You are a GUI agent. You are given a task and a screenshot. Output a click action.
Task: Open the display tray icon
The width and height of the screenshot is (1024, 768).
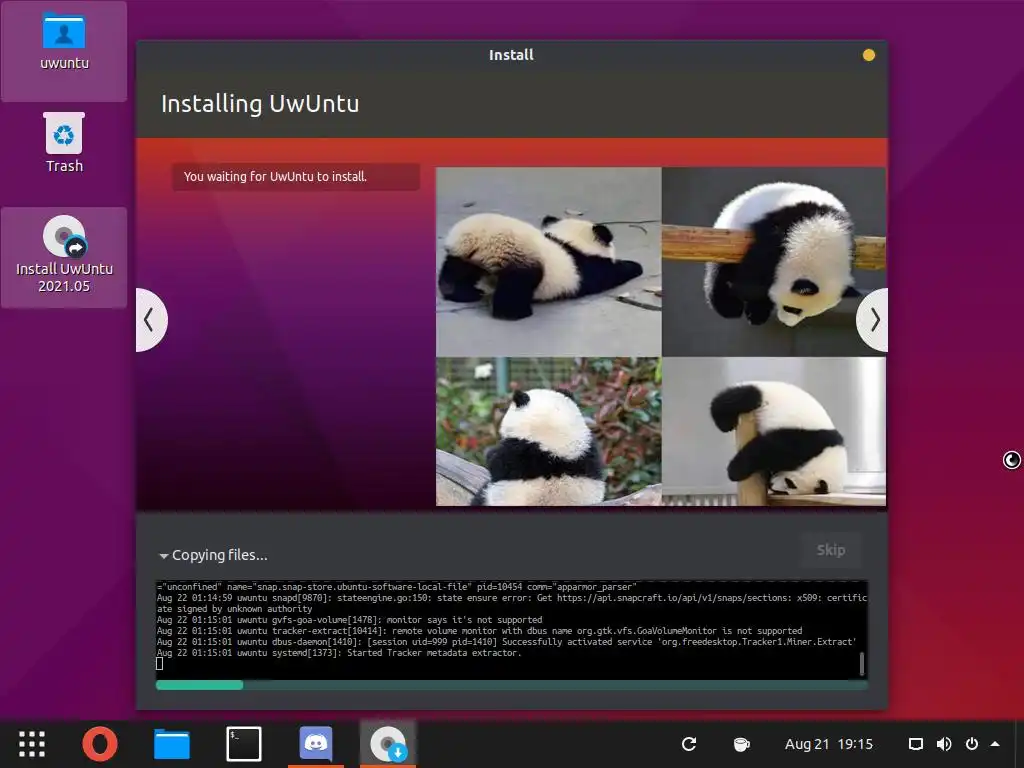click(916, 744)
